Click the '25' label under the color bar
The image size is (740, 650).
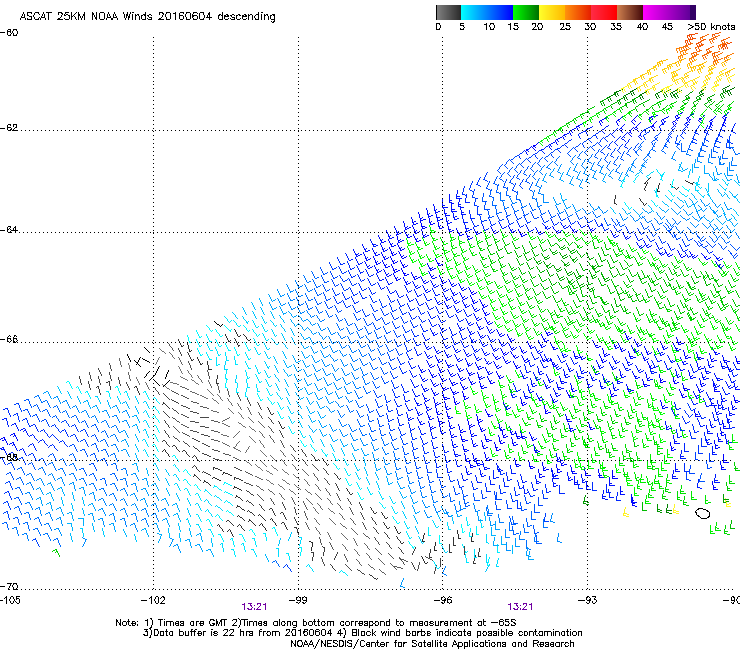(565, 27)
